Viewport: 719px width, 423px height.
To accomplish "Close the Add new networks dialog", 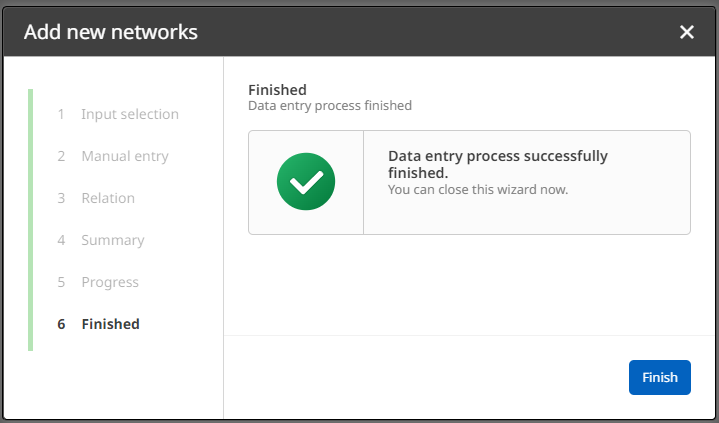I will [x=687, y=32].
